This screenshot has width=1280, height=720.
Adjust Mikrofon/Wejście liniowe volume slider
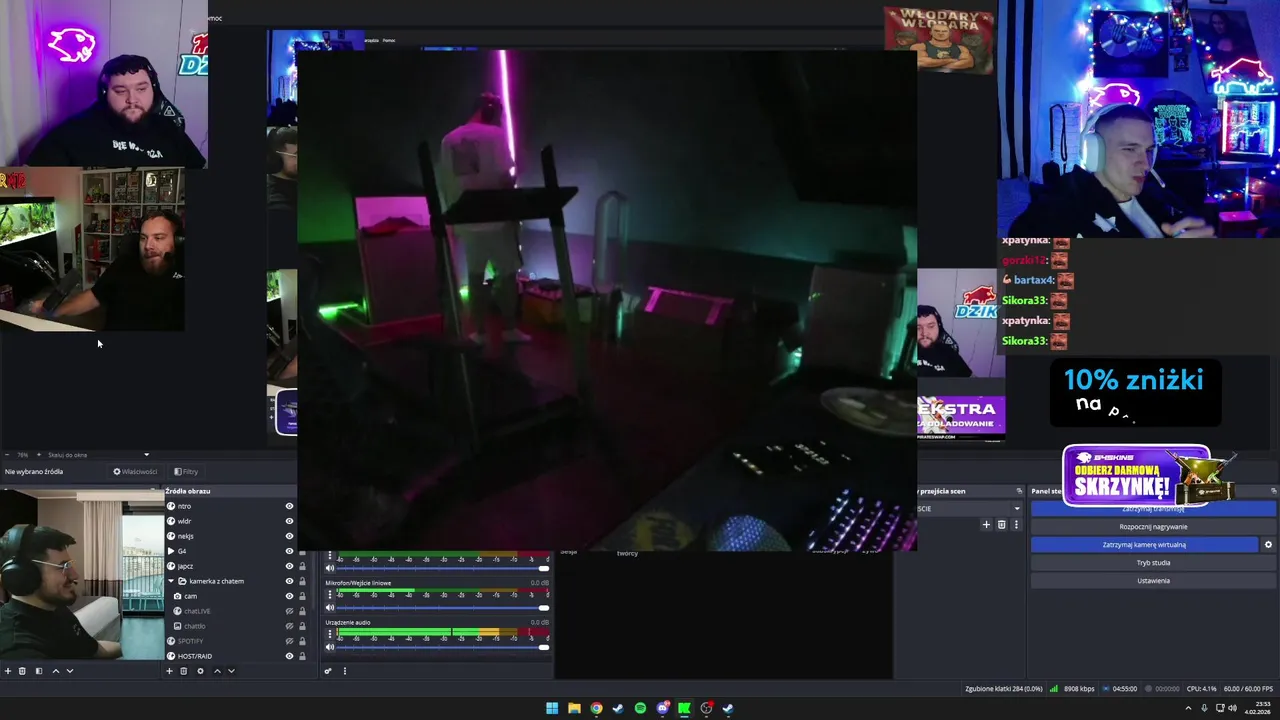click(444, 607)
